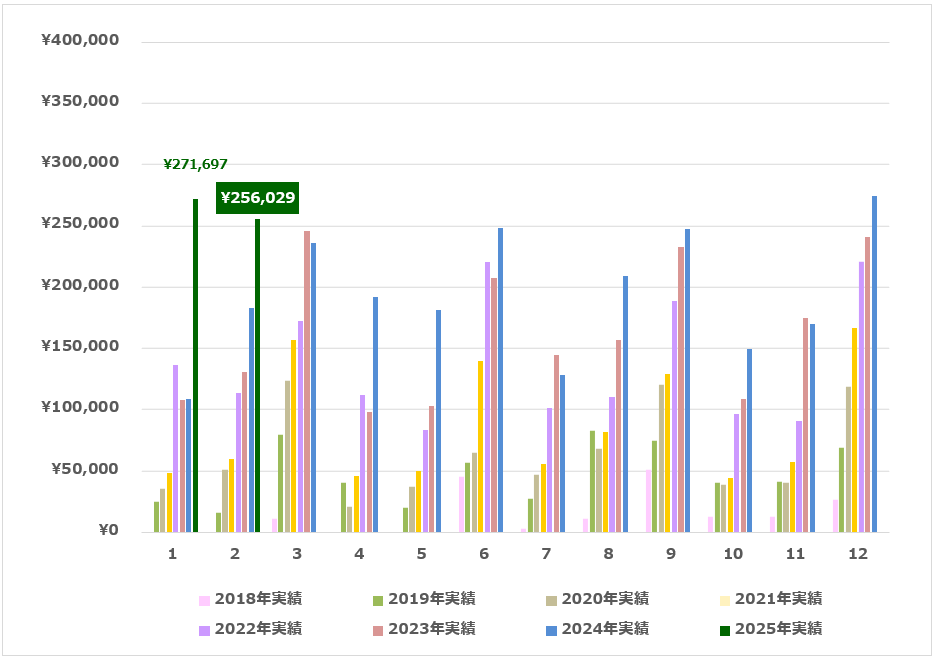Select the 2022年実績 legend label

tap(258, 629)
